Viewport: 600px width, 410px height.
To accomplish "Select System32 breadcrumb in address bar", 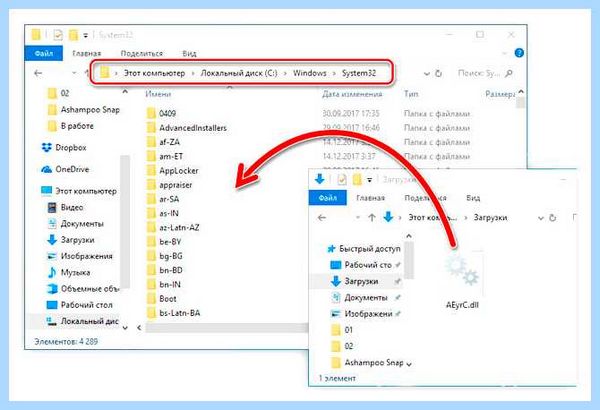I will (359, 73).
